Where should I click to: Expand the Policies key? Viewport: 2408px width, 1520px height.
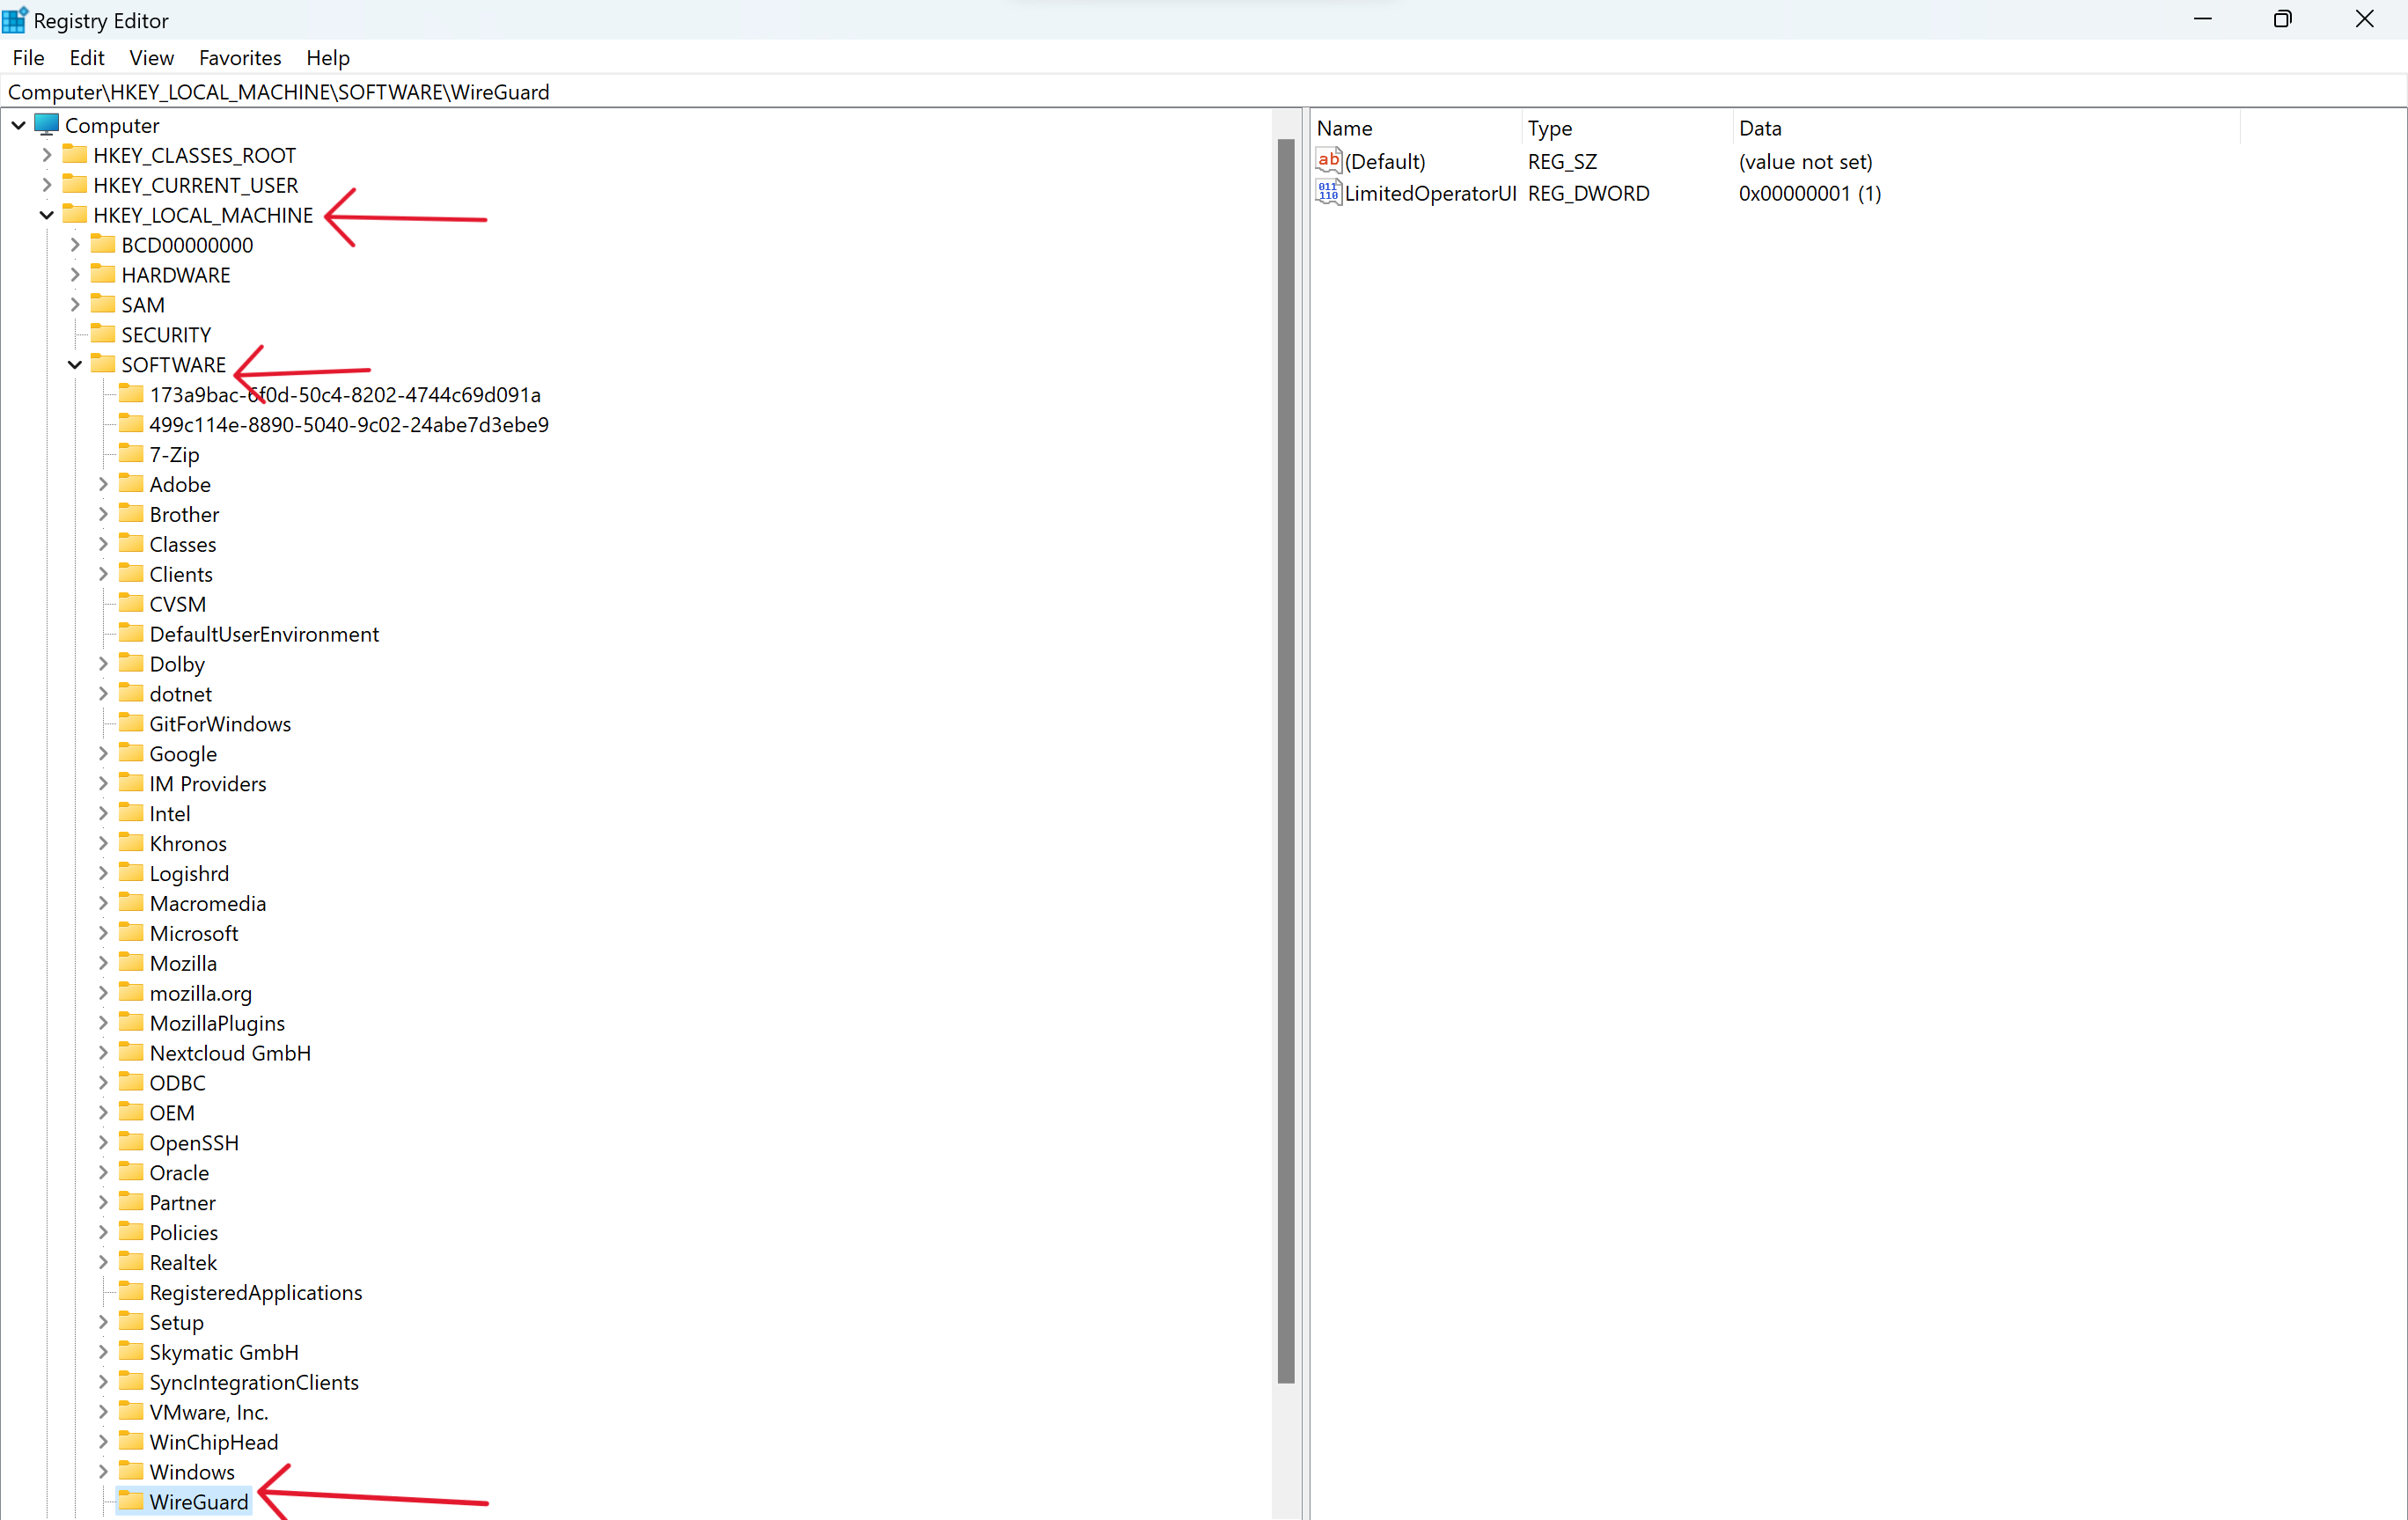tap(102, 1232)
